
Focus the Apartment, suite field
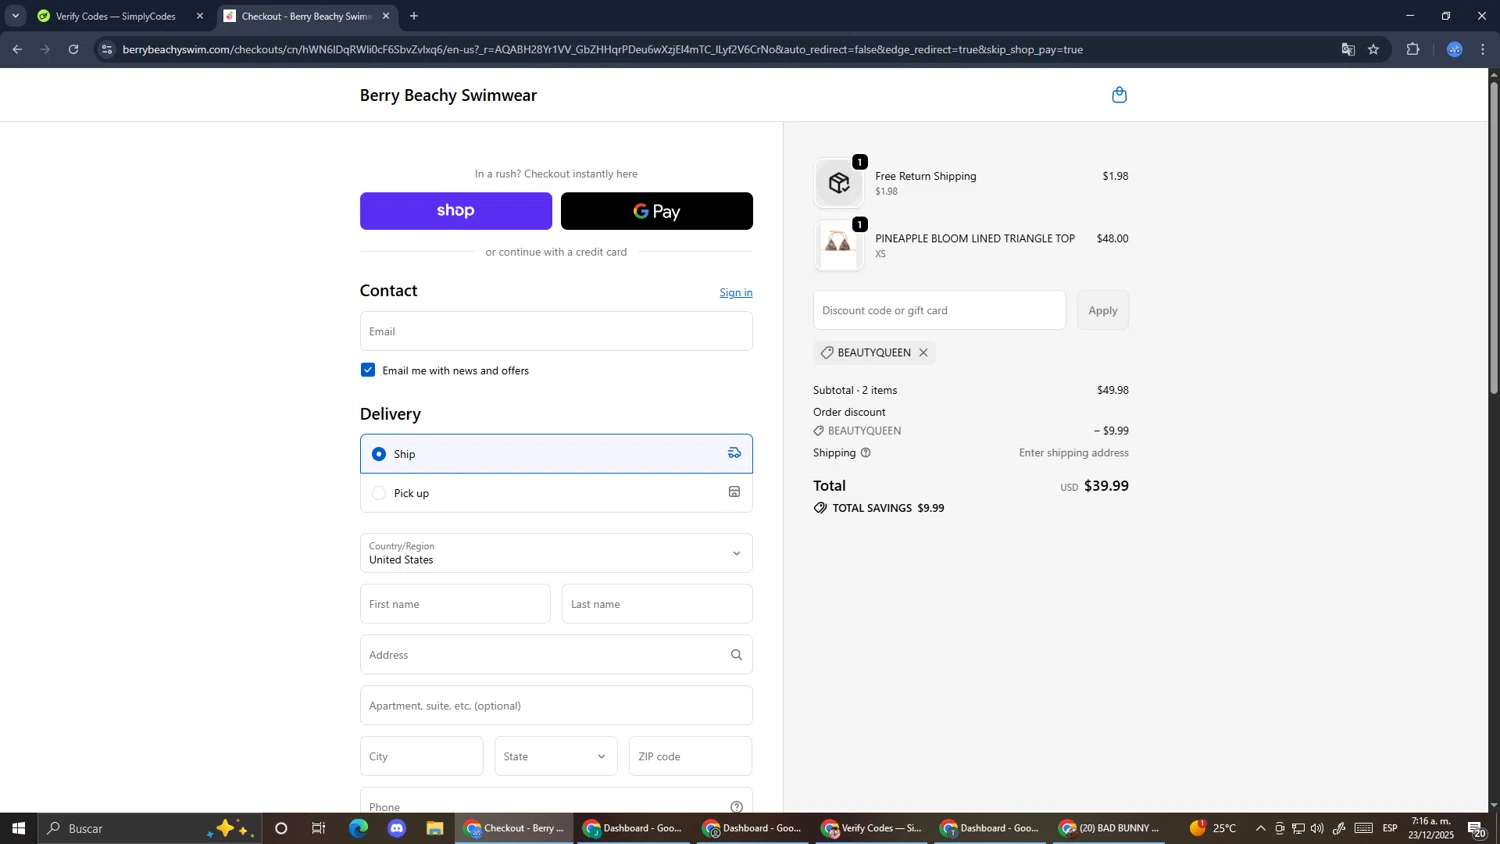pos(556,706)
